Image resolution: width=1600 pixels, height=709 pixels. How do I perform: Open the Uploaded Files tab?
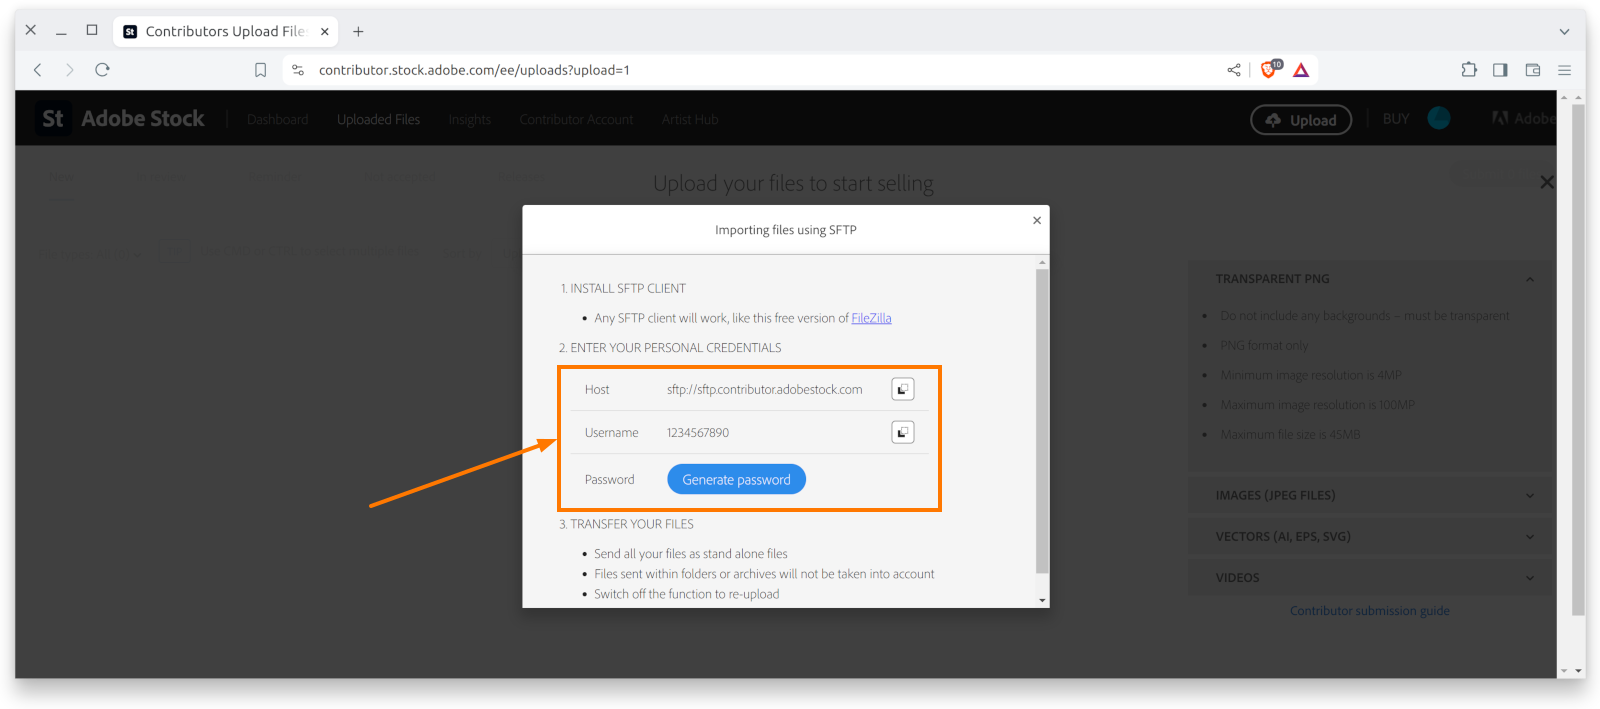[x=378, y=119]
